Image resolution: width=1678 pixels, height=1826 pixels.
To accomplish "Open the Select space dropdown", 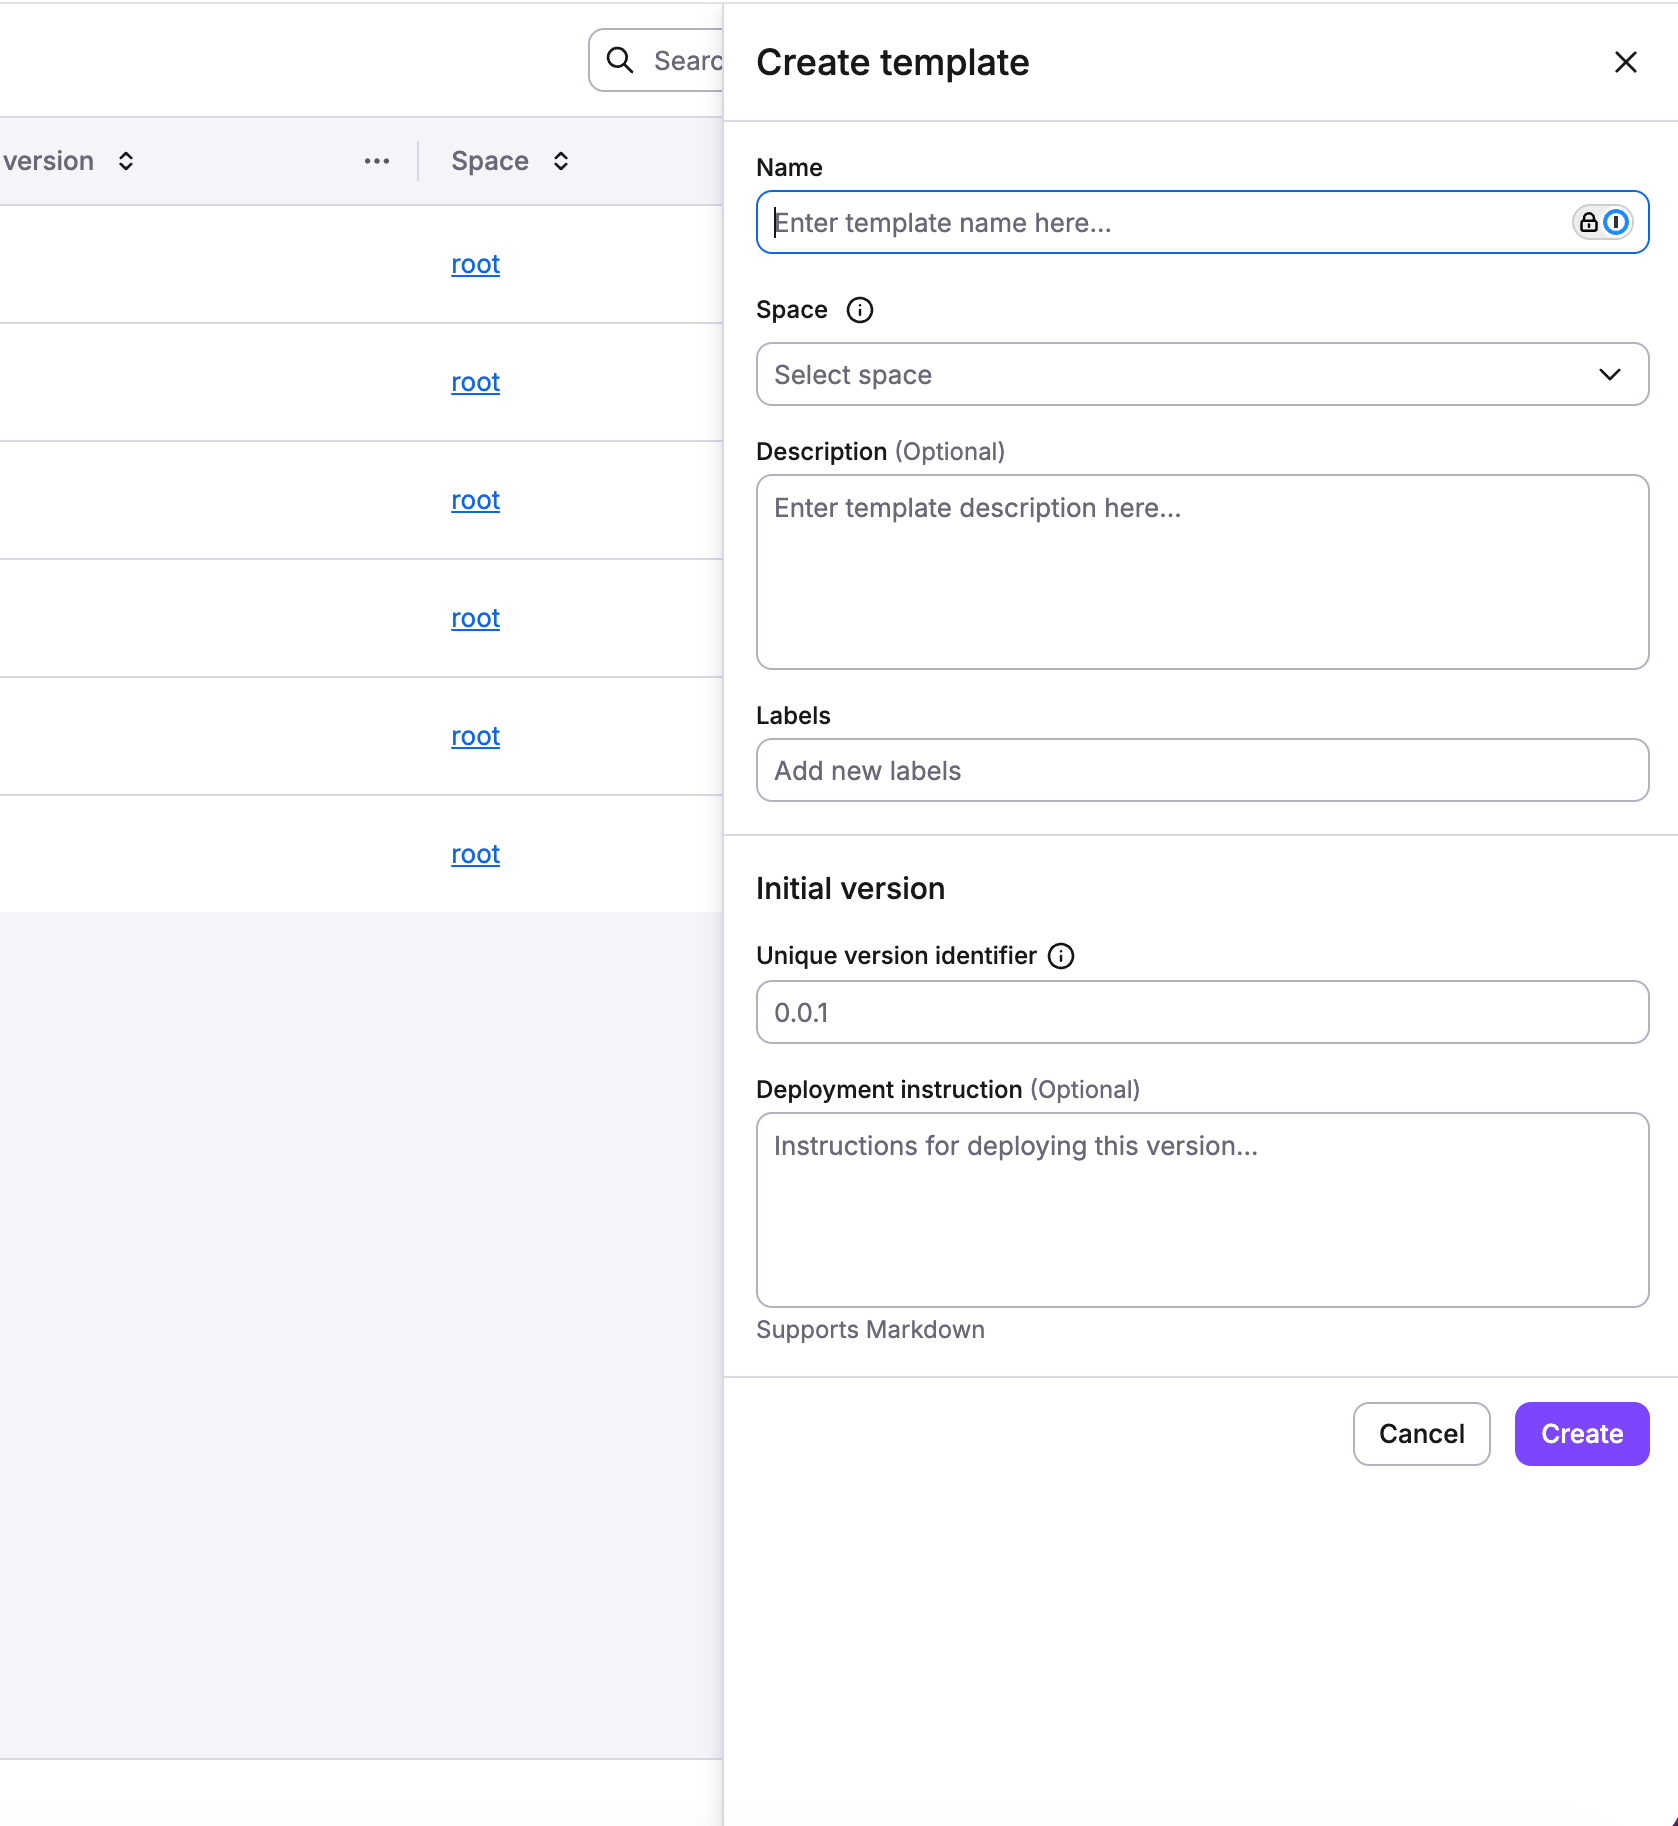I will click(x=1180, y=374).
